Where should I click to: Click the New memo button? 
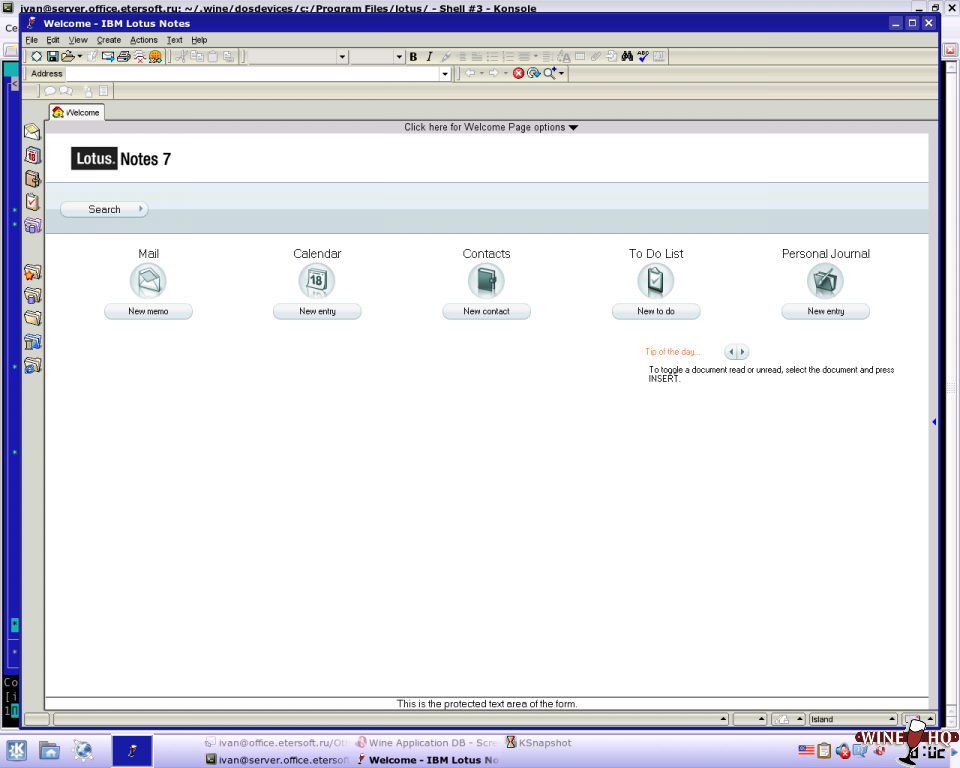click(x=148, y=312)
